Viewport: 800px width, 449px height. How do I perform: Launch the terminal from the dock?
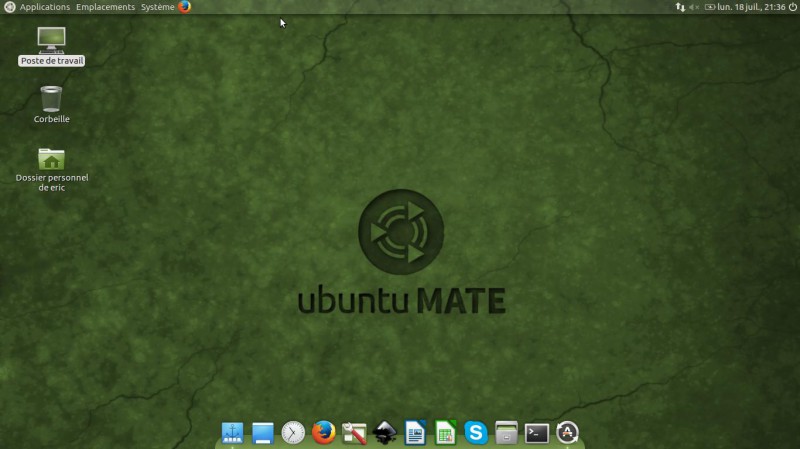(537, 434)
